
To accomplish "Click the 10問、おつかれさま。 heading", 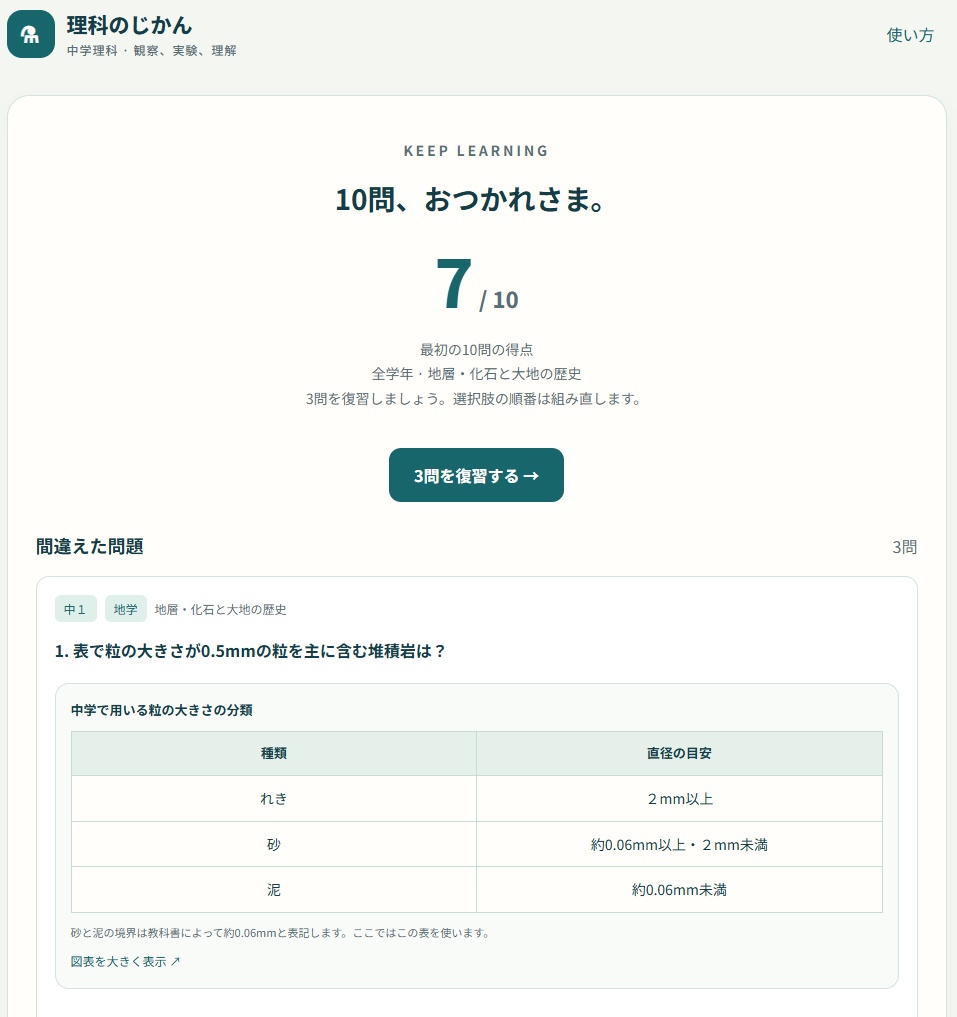I will tap(471, 198).
